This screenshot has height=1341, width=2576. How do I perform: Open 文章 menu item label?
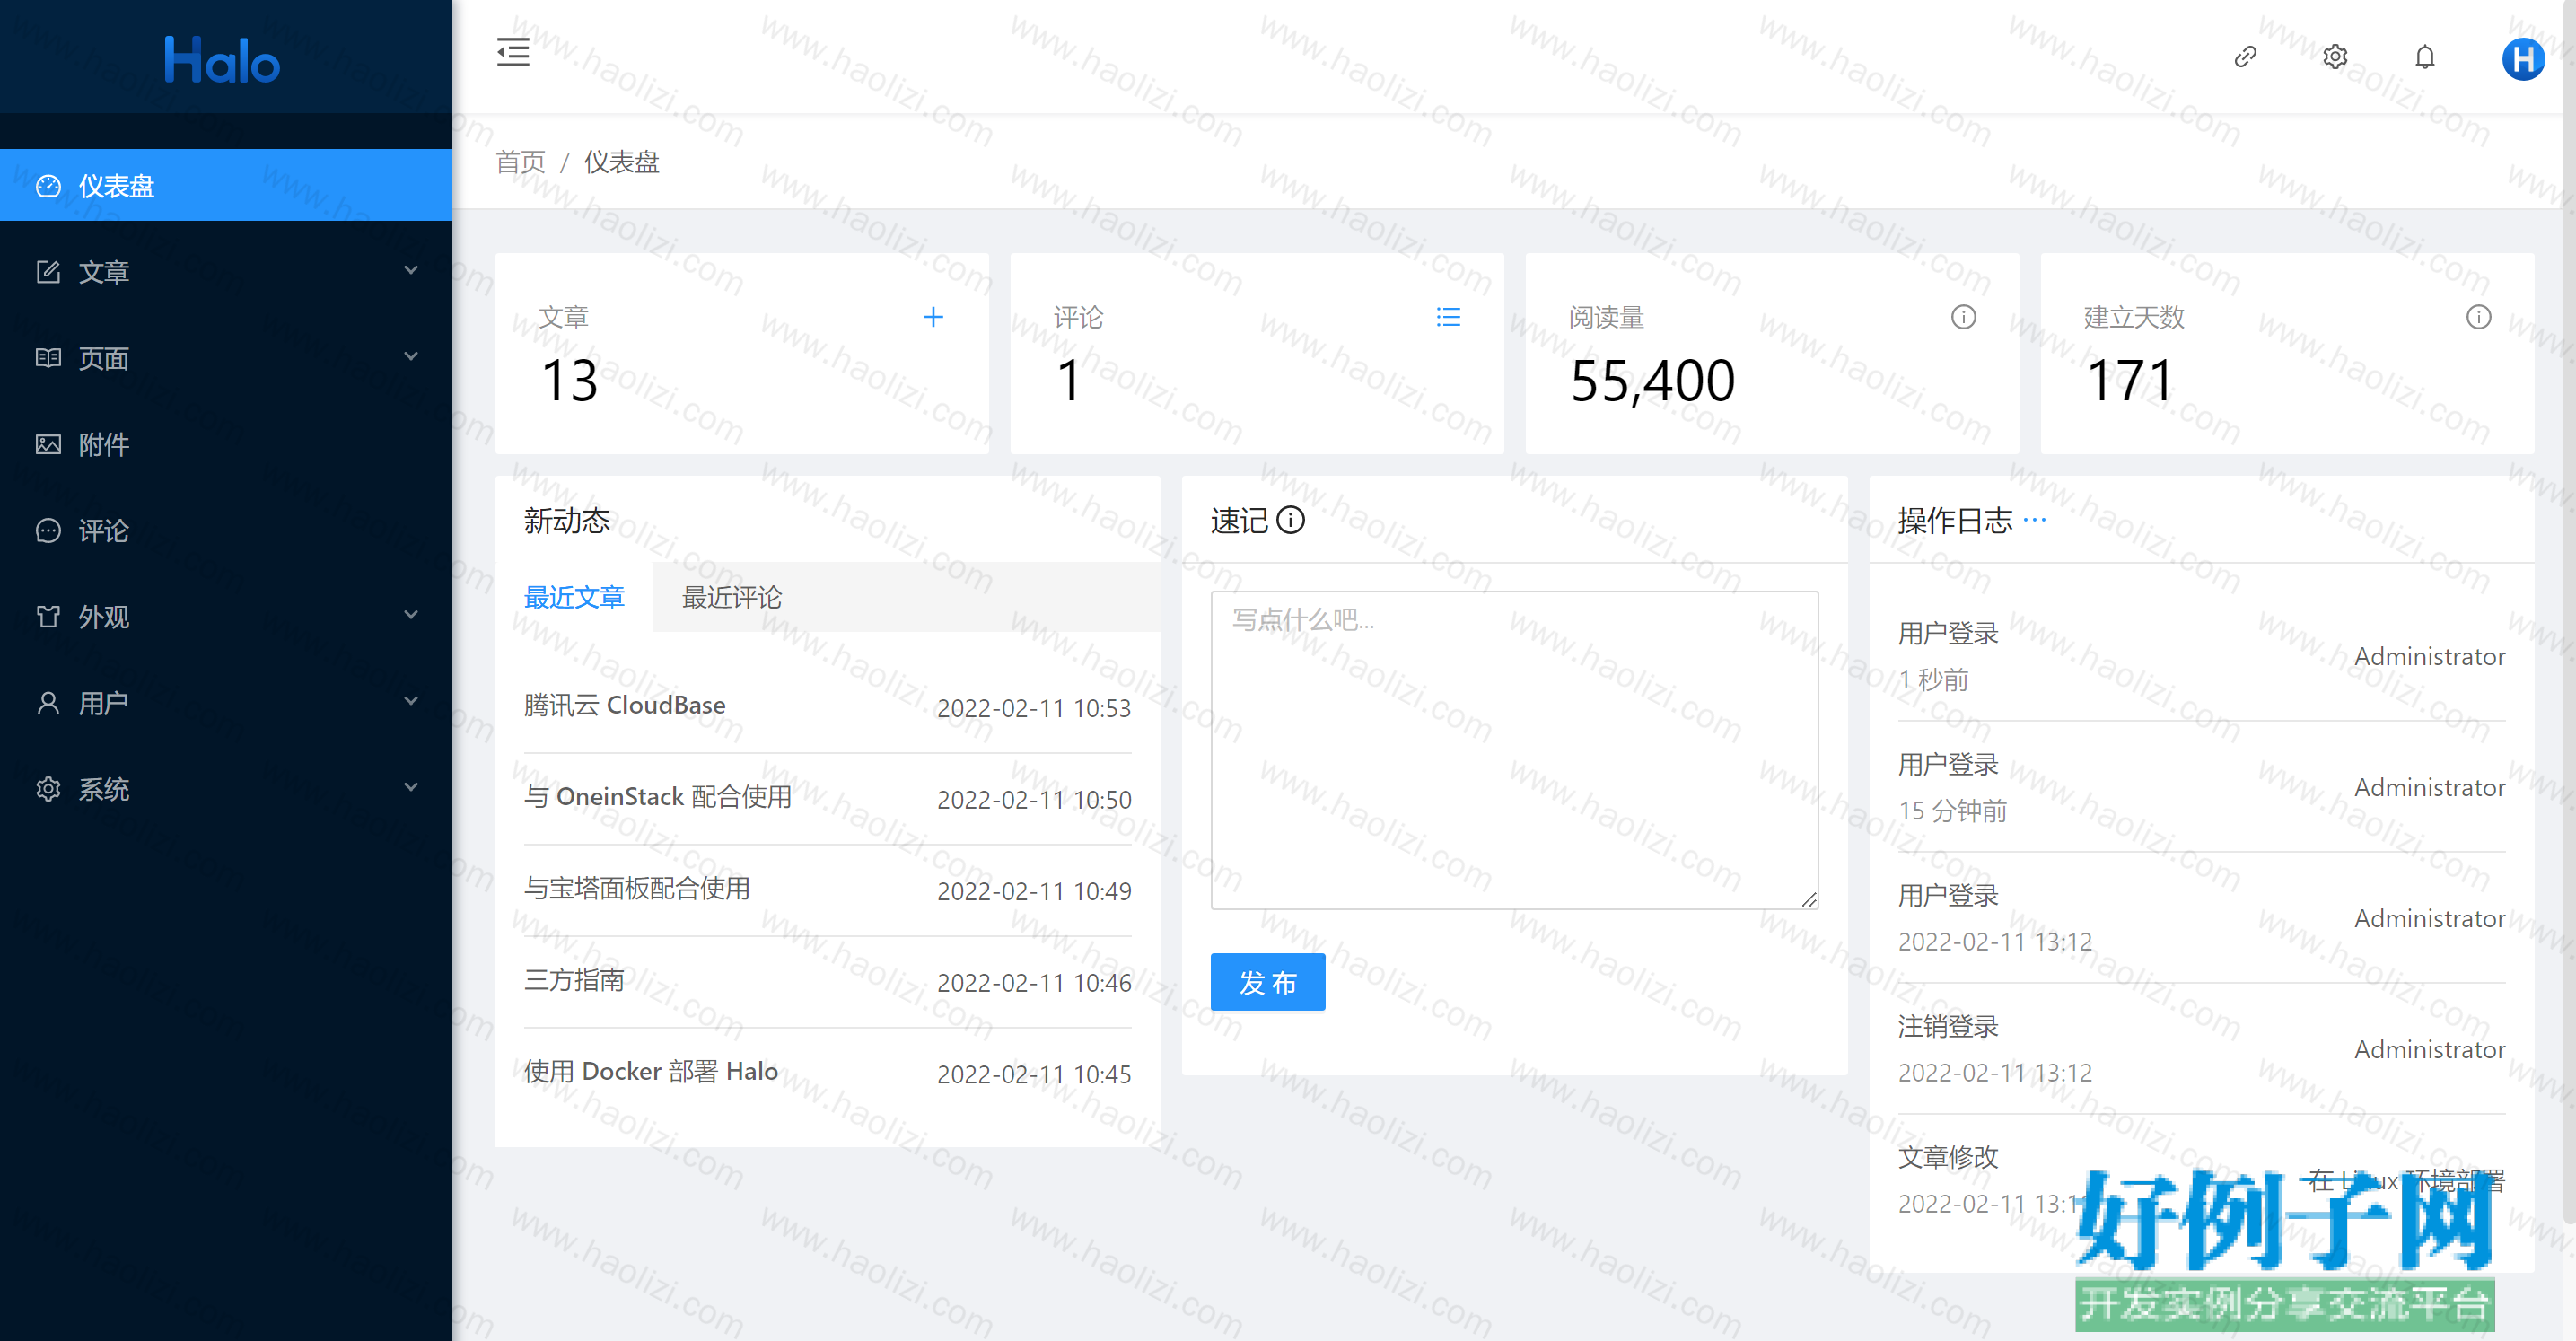coord(104,272)
